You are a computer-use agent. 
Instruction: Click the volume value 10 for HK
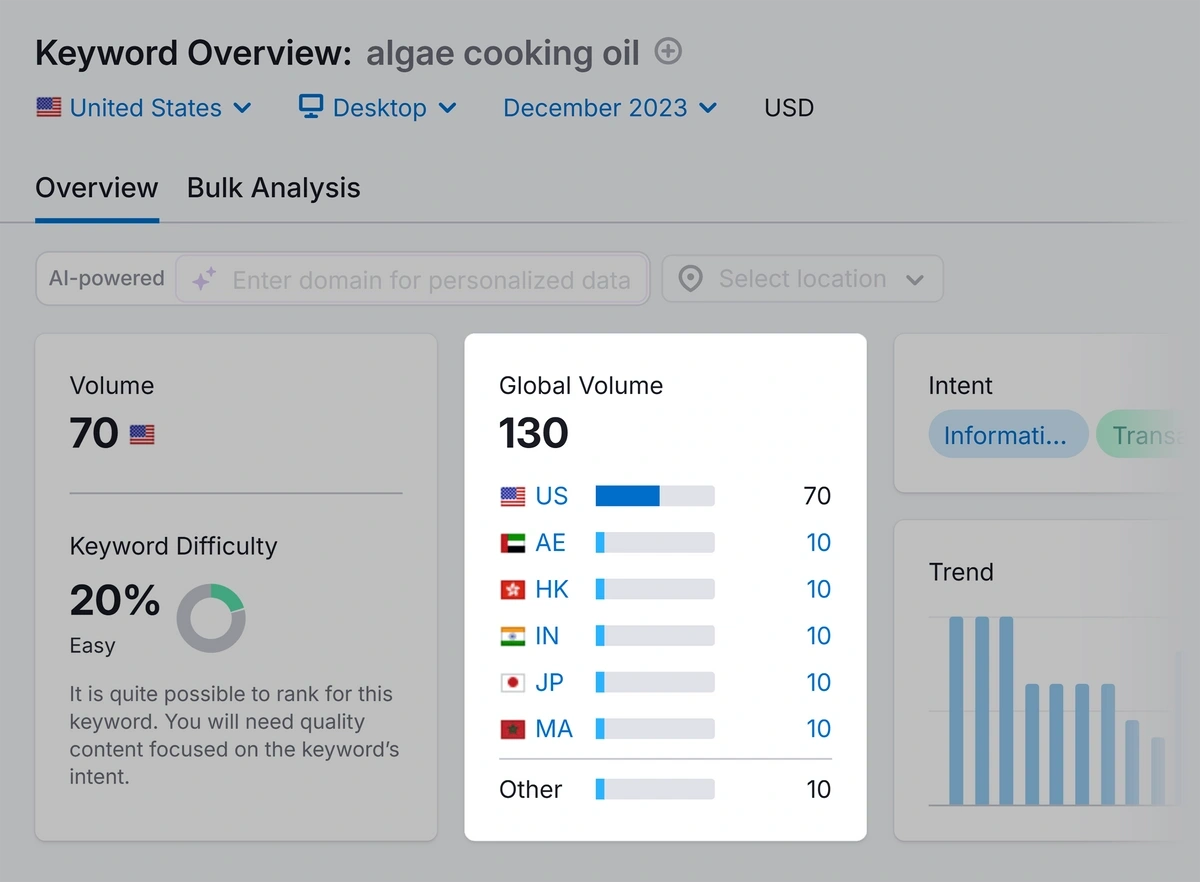coord(819,589)
